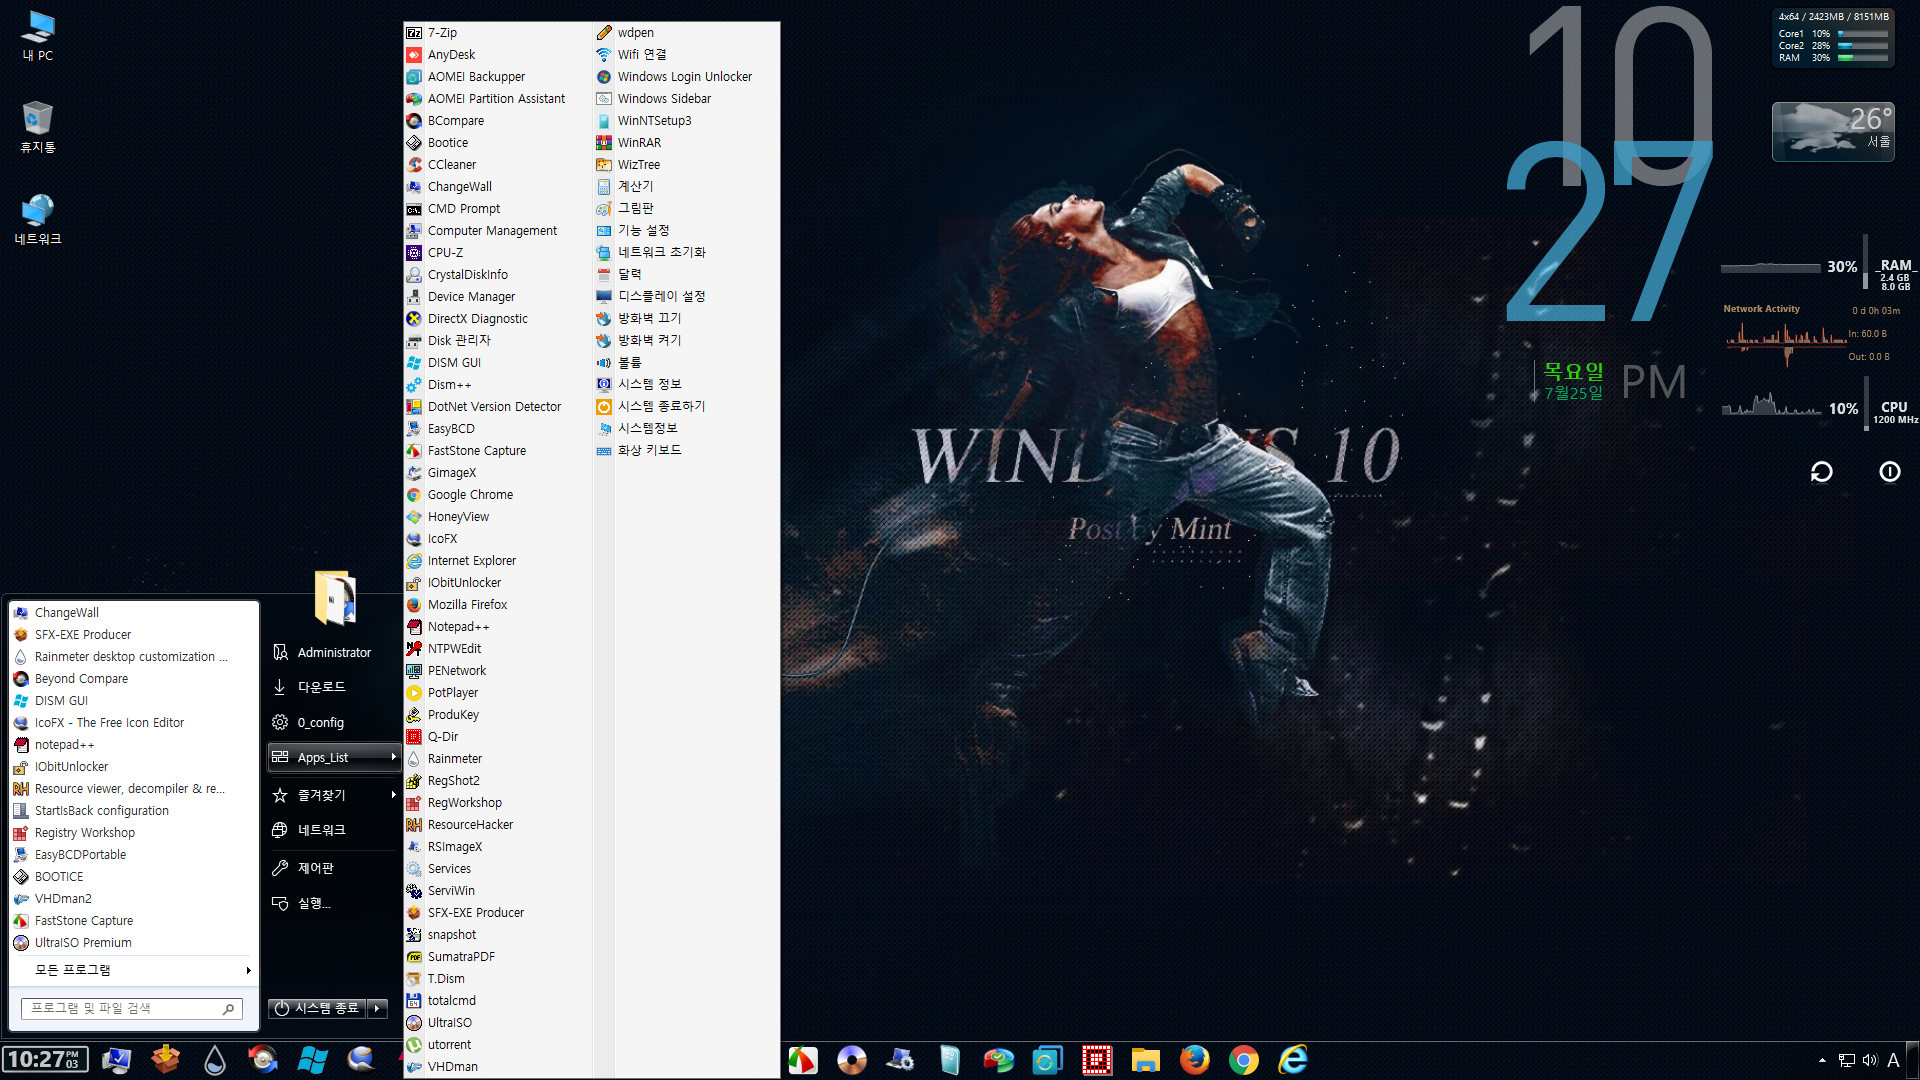
Task: Open Firefox from the taskbar
Action: [x=1194, y=1060]
